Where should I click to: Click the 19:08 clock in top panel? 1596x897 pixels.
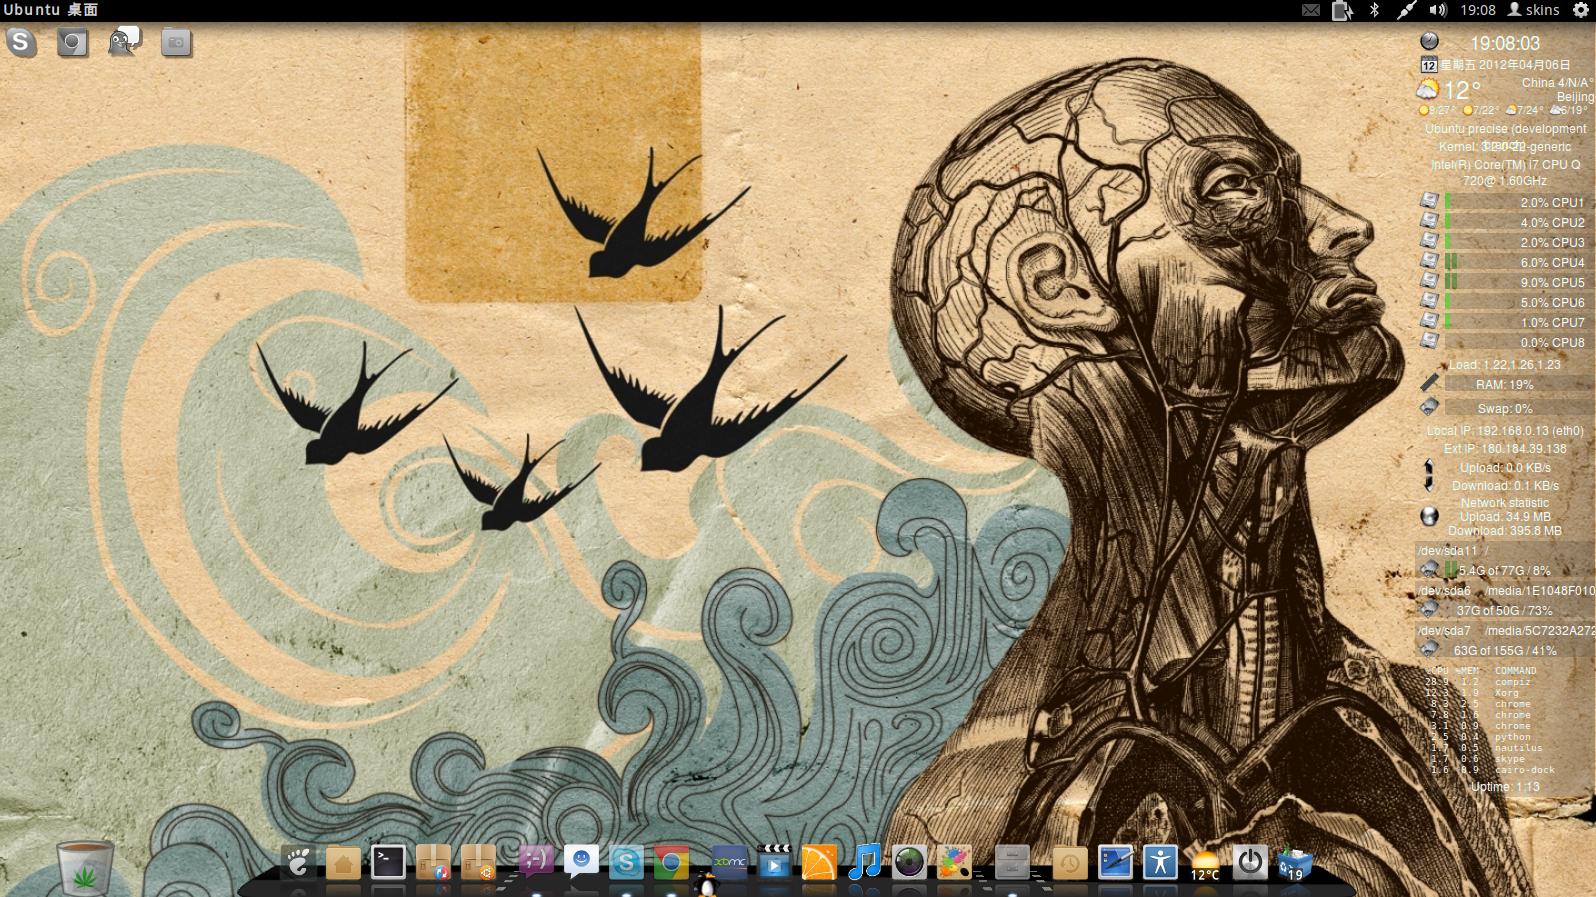point(1477,10)
